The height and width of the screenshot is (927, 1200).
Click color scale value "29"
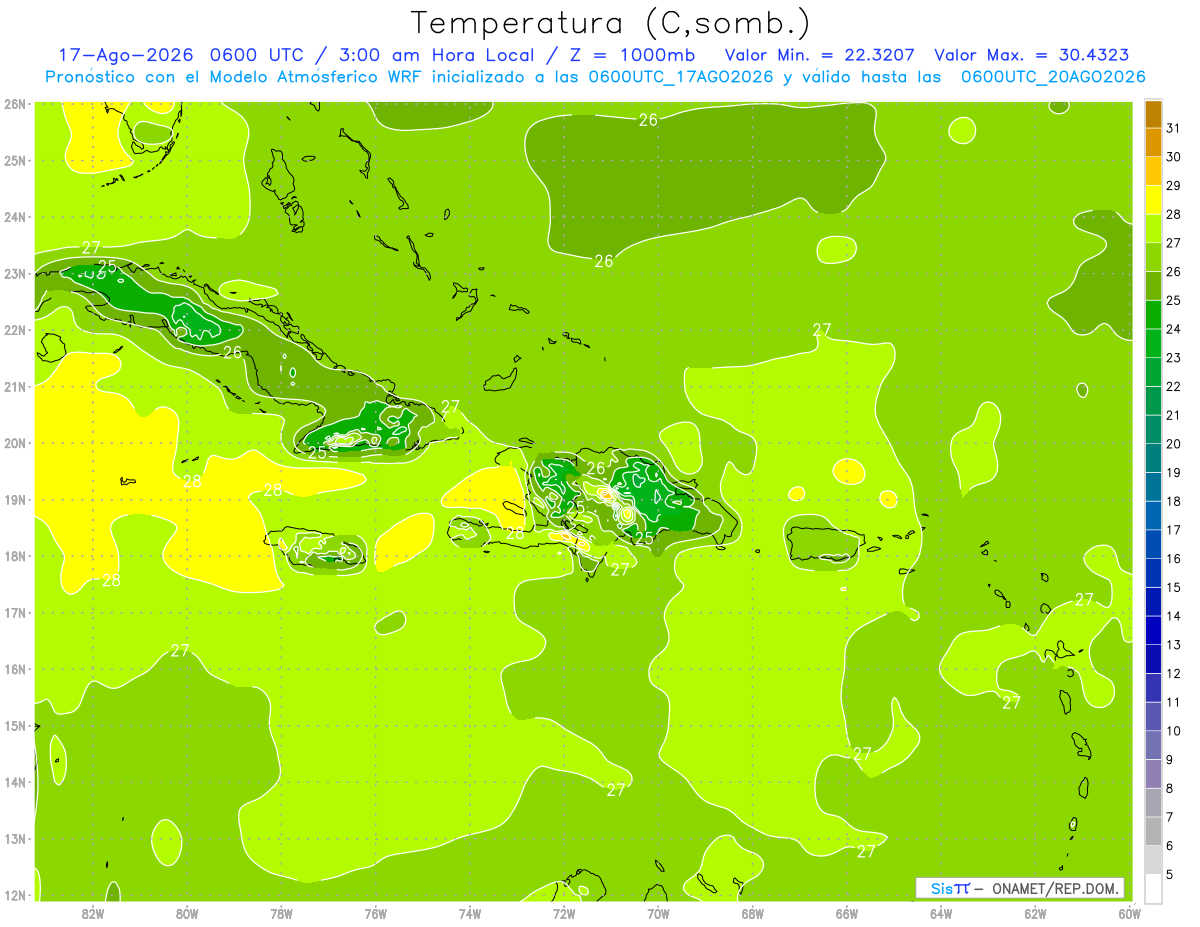click(1173, 186)
